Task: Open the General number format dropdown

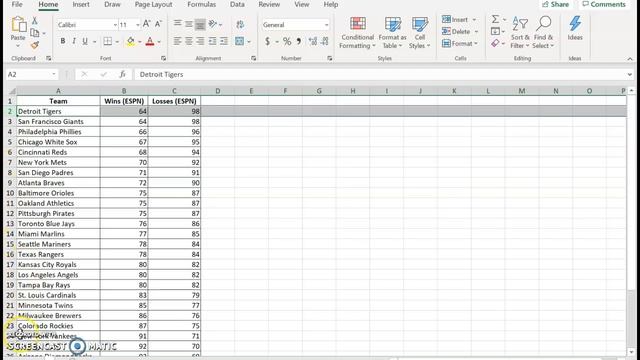Action: [x=326, y=25]
